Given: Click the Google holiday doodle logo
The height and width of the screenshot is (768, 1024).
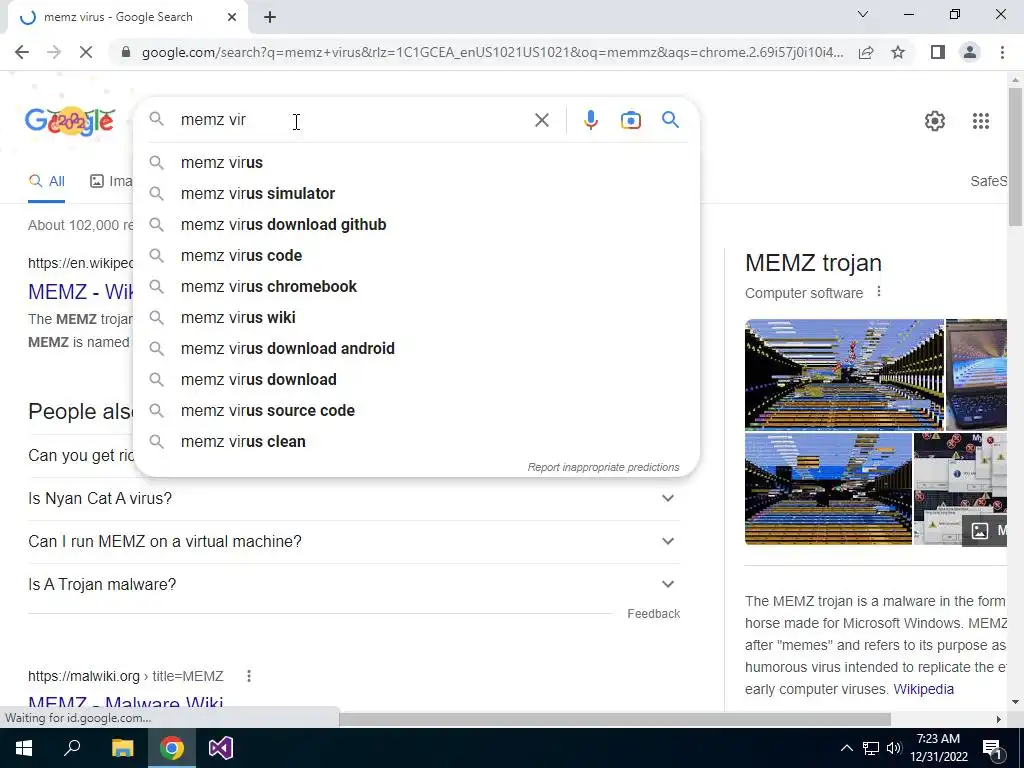Looking at the screenshot, I should click(x=70, y=121).
